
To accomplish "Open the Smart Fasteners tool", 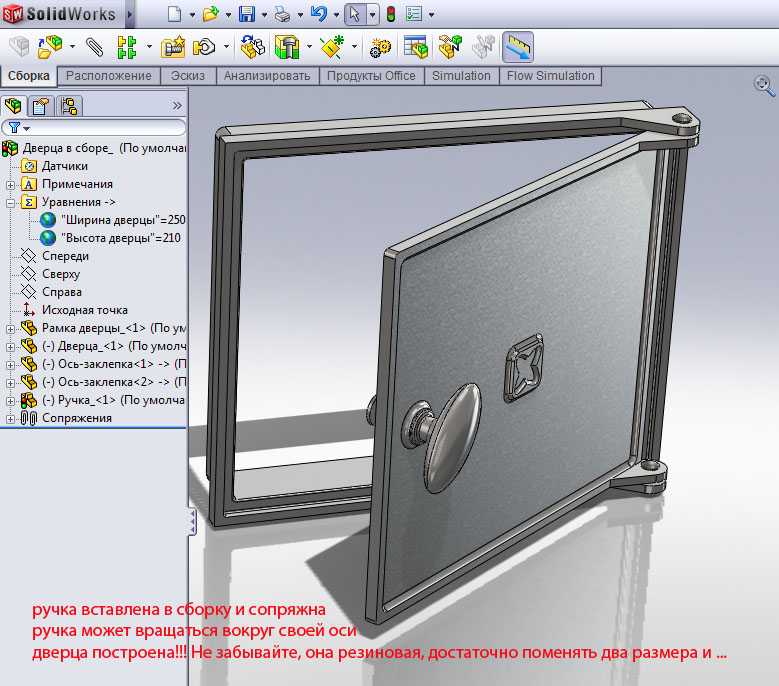I will [174, 46].
